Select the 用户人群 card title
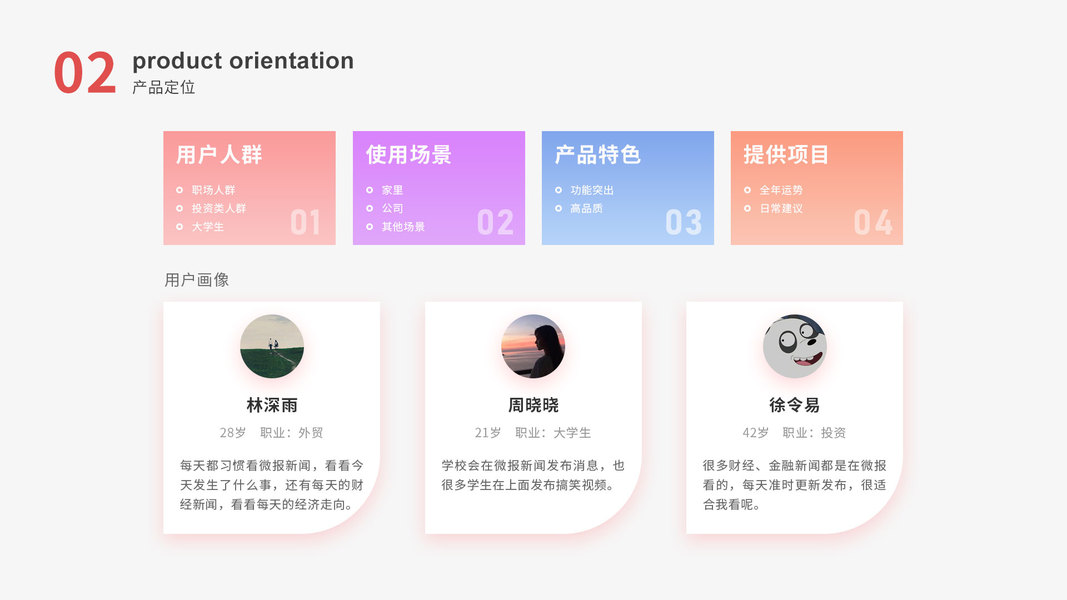1067x600 pixels. (219, 155)
